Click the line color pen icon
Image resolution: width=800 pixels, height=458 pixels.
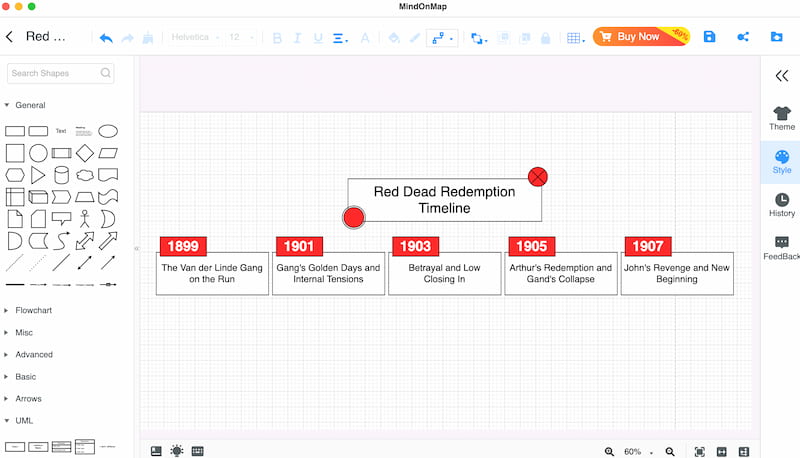pos(415,38)
